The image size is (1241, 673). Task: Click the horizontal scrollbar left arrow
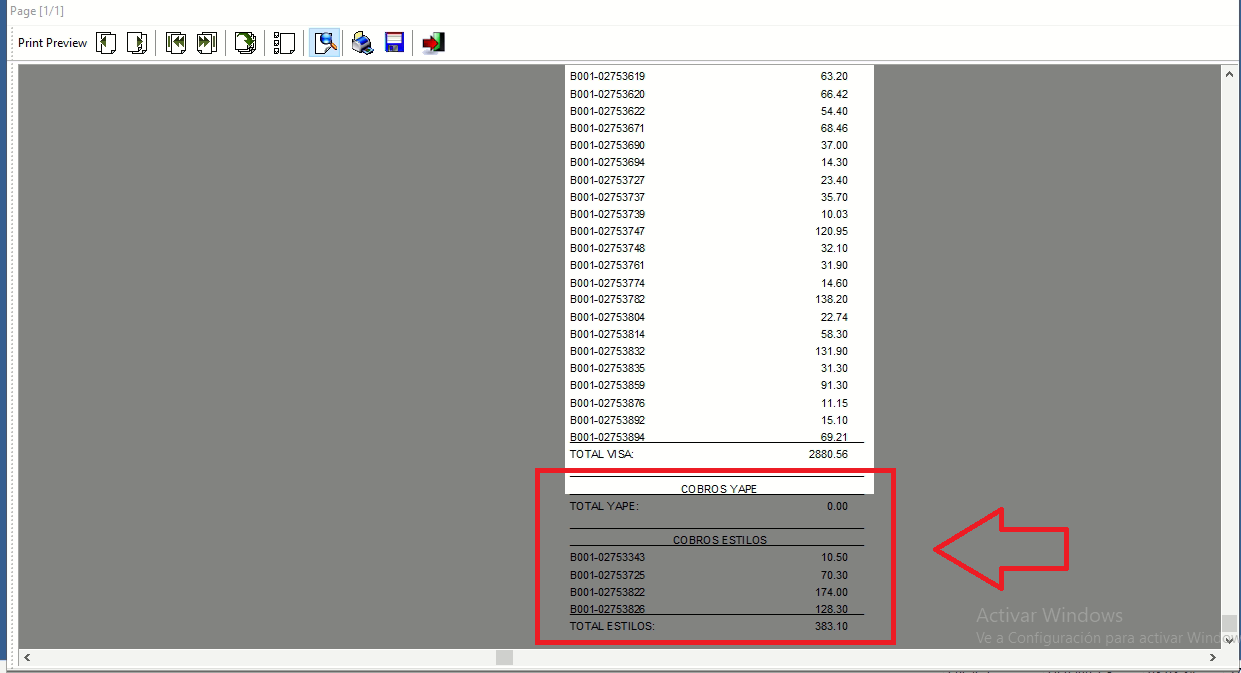point(28,658)
